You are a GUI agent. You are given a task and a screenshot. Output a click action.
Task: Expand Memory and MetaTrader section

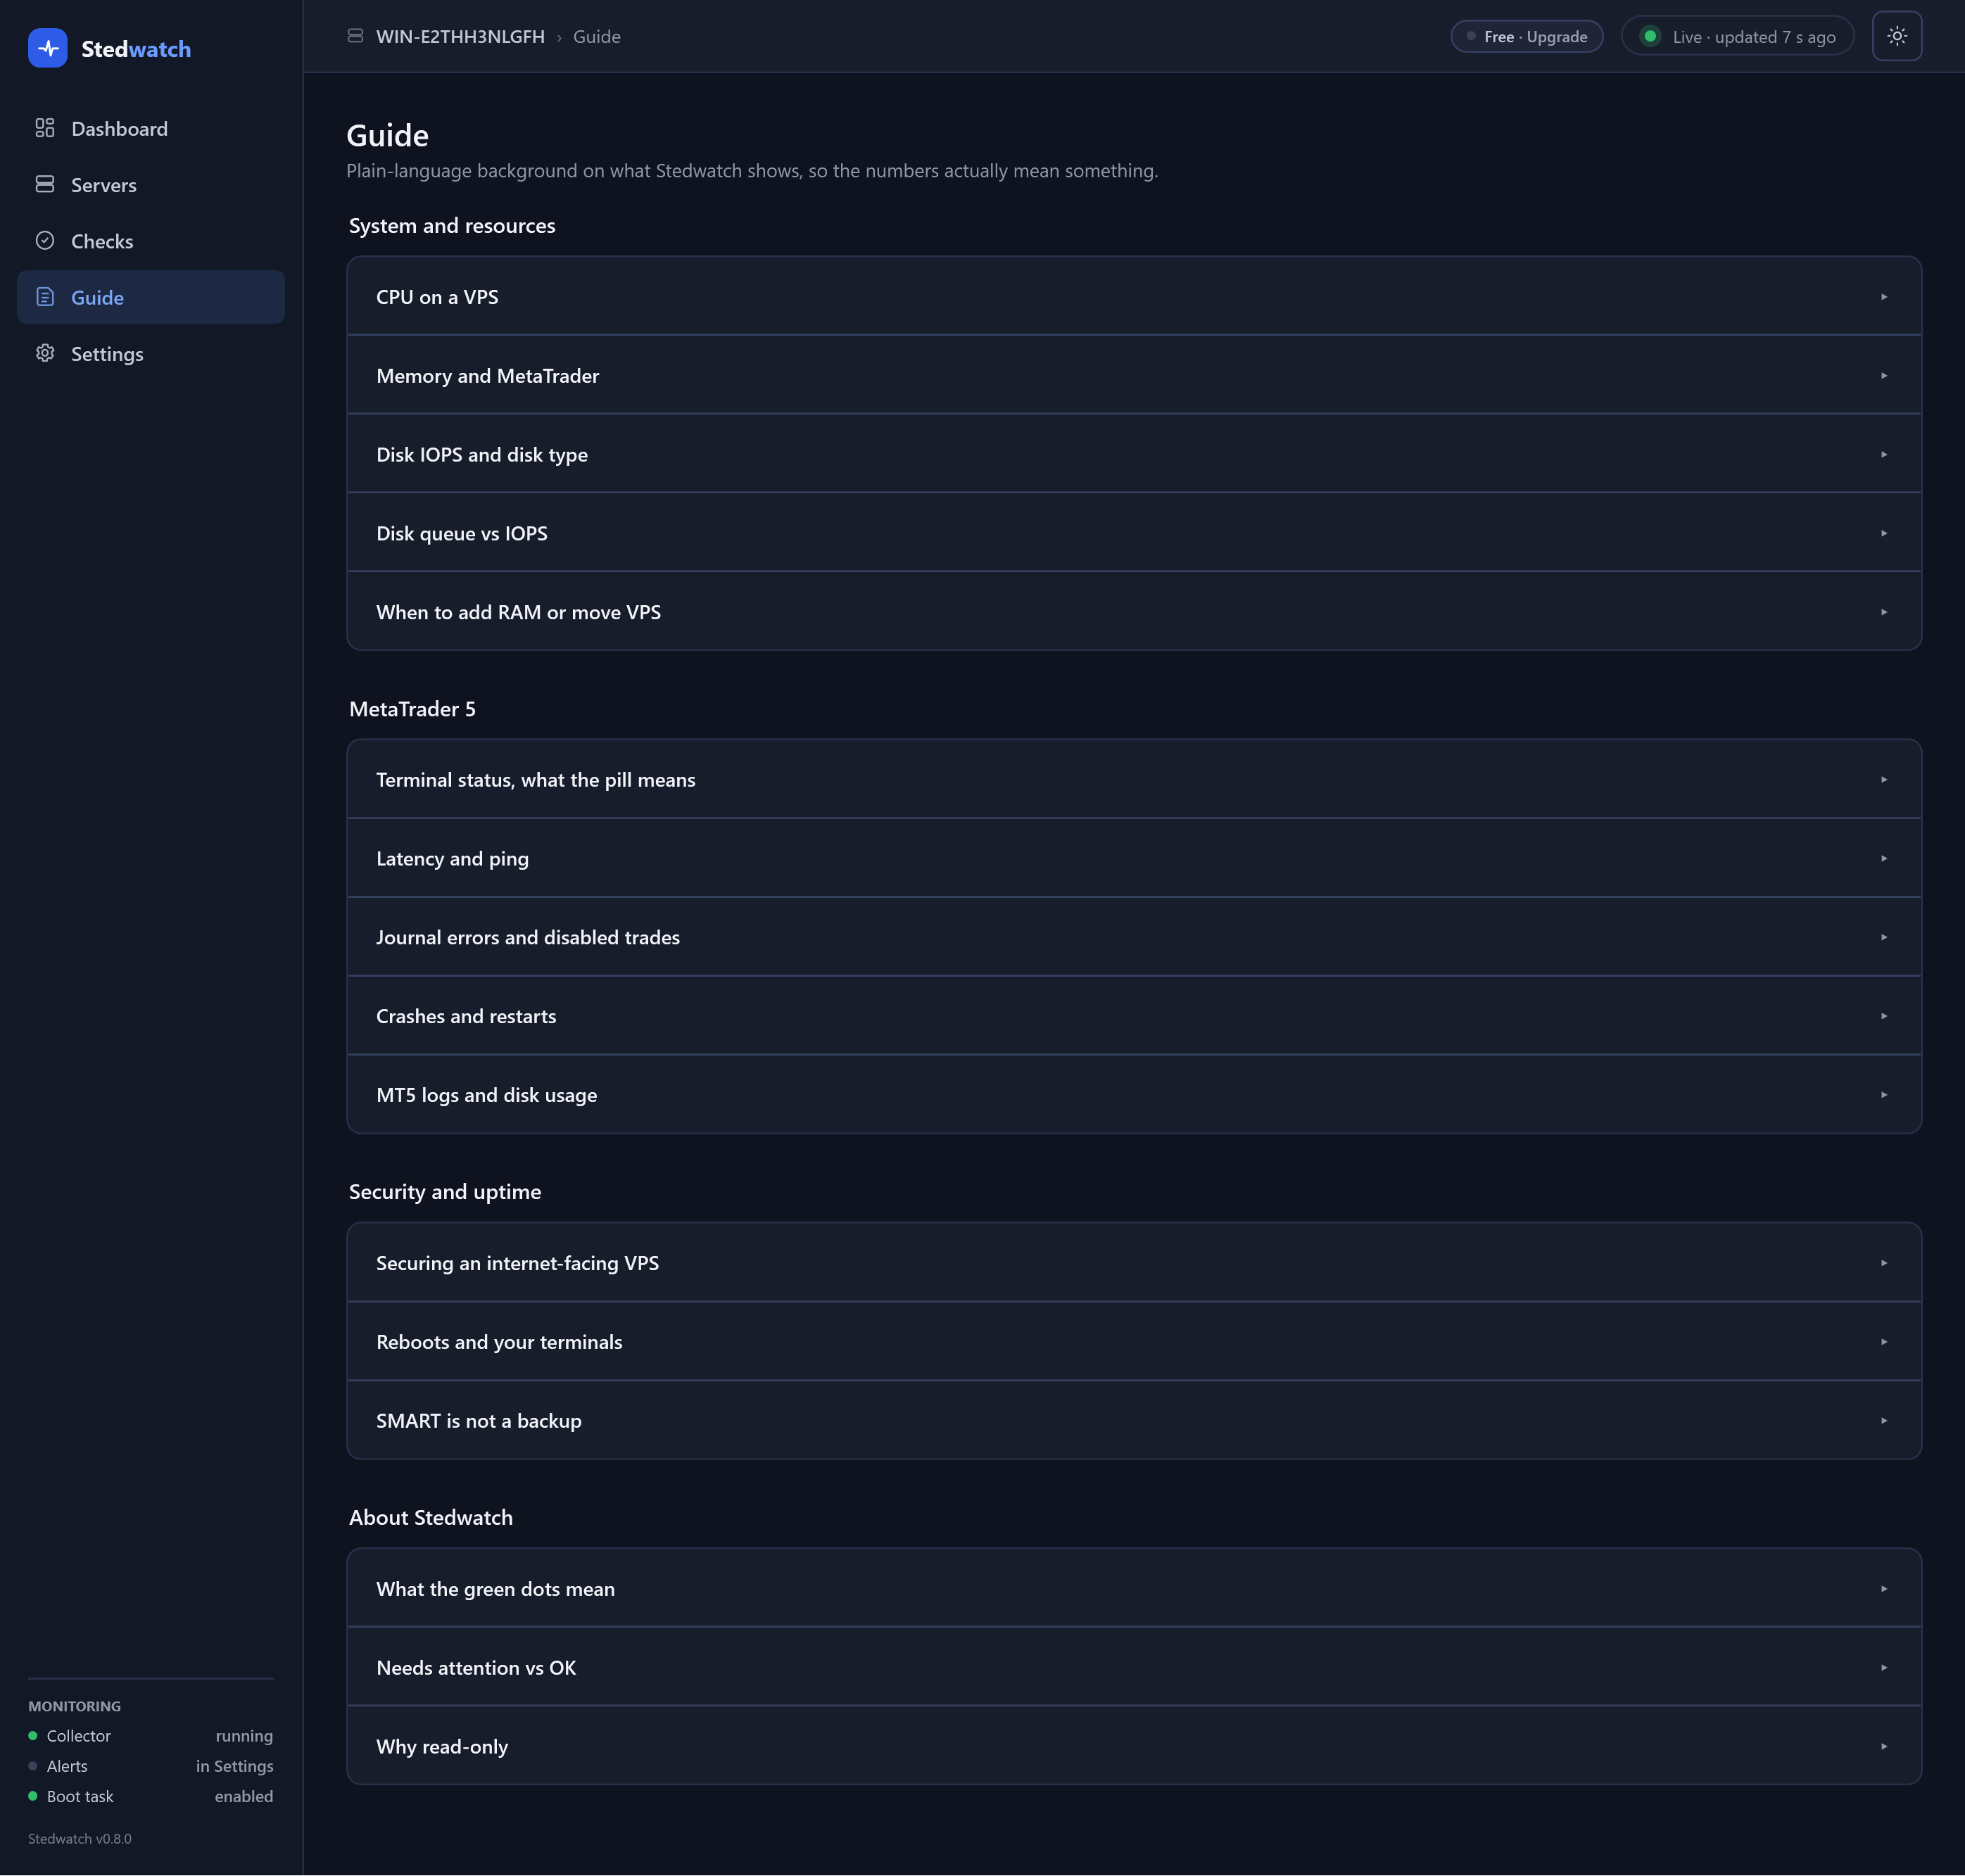pyautogui.click(x=1134, y=375)
